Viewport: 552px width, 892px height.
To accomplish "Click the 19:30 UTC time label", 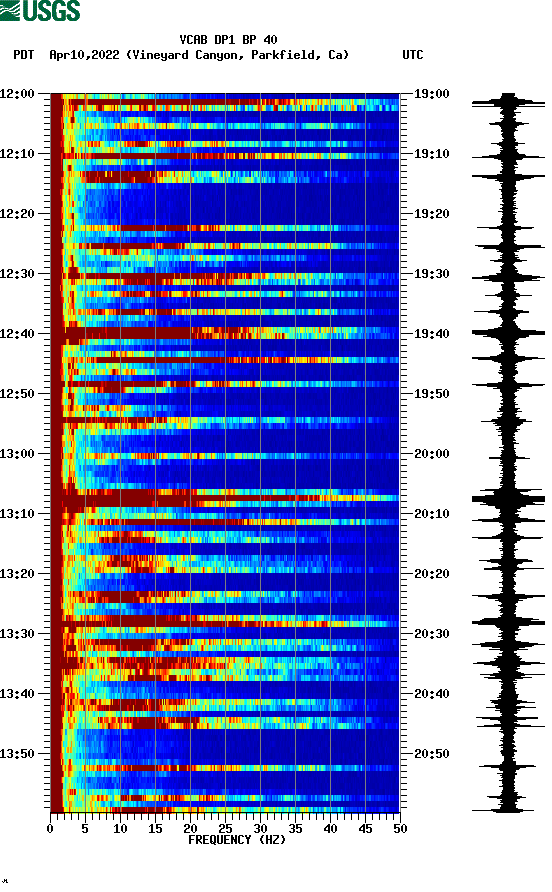I will pos(431,274).
